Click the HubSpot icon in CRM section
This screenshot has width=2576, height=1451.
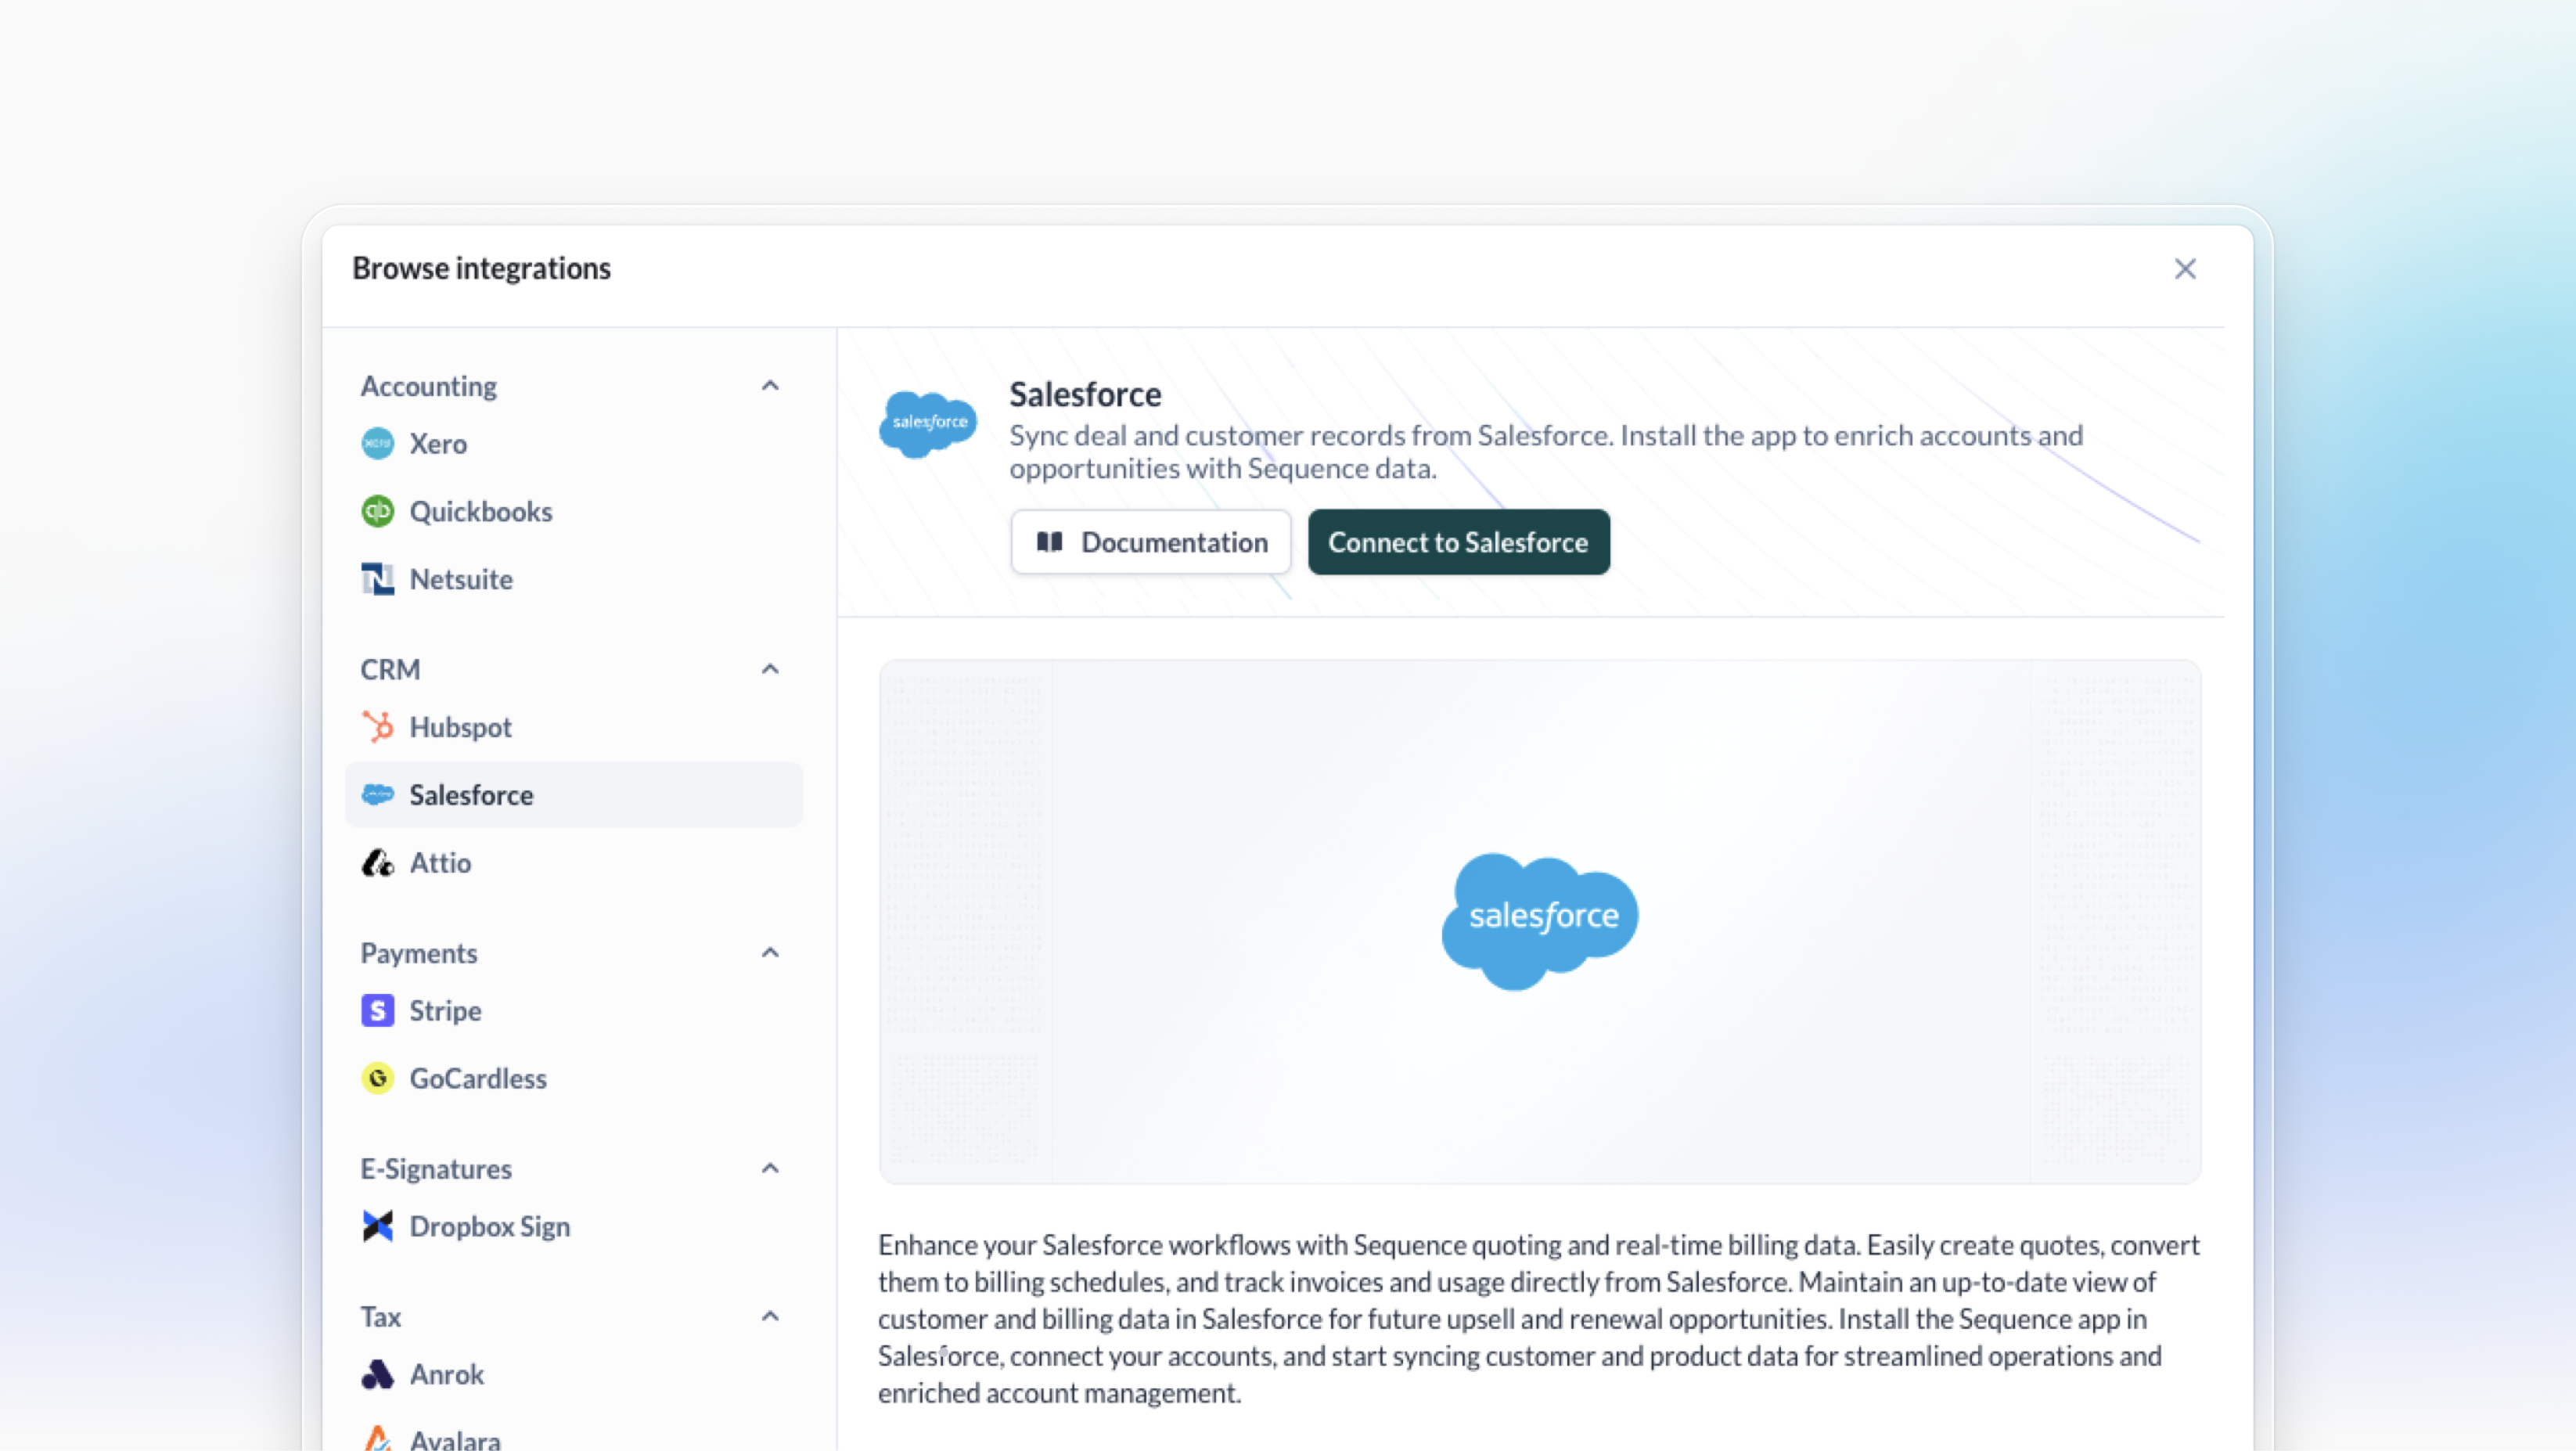(379, 727)
